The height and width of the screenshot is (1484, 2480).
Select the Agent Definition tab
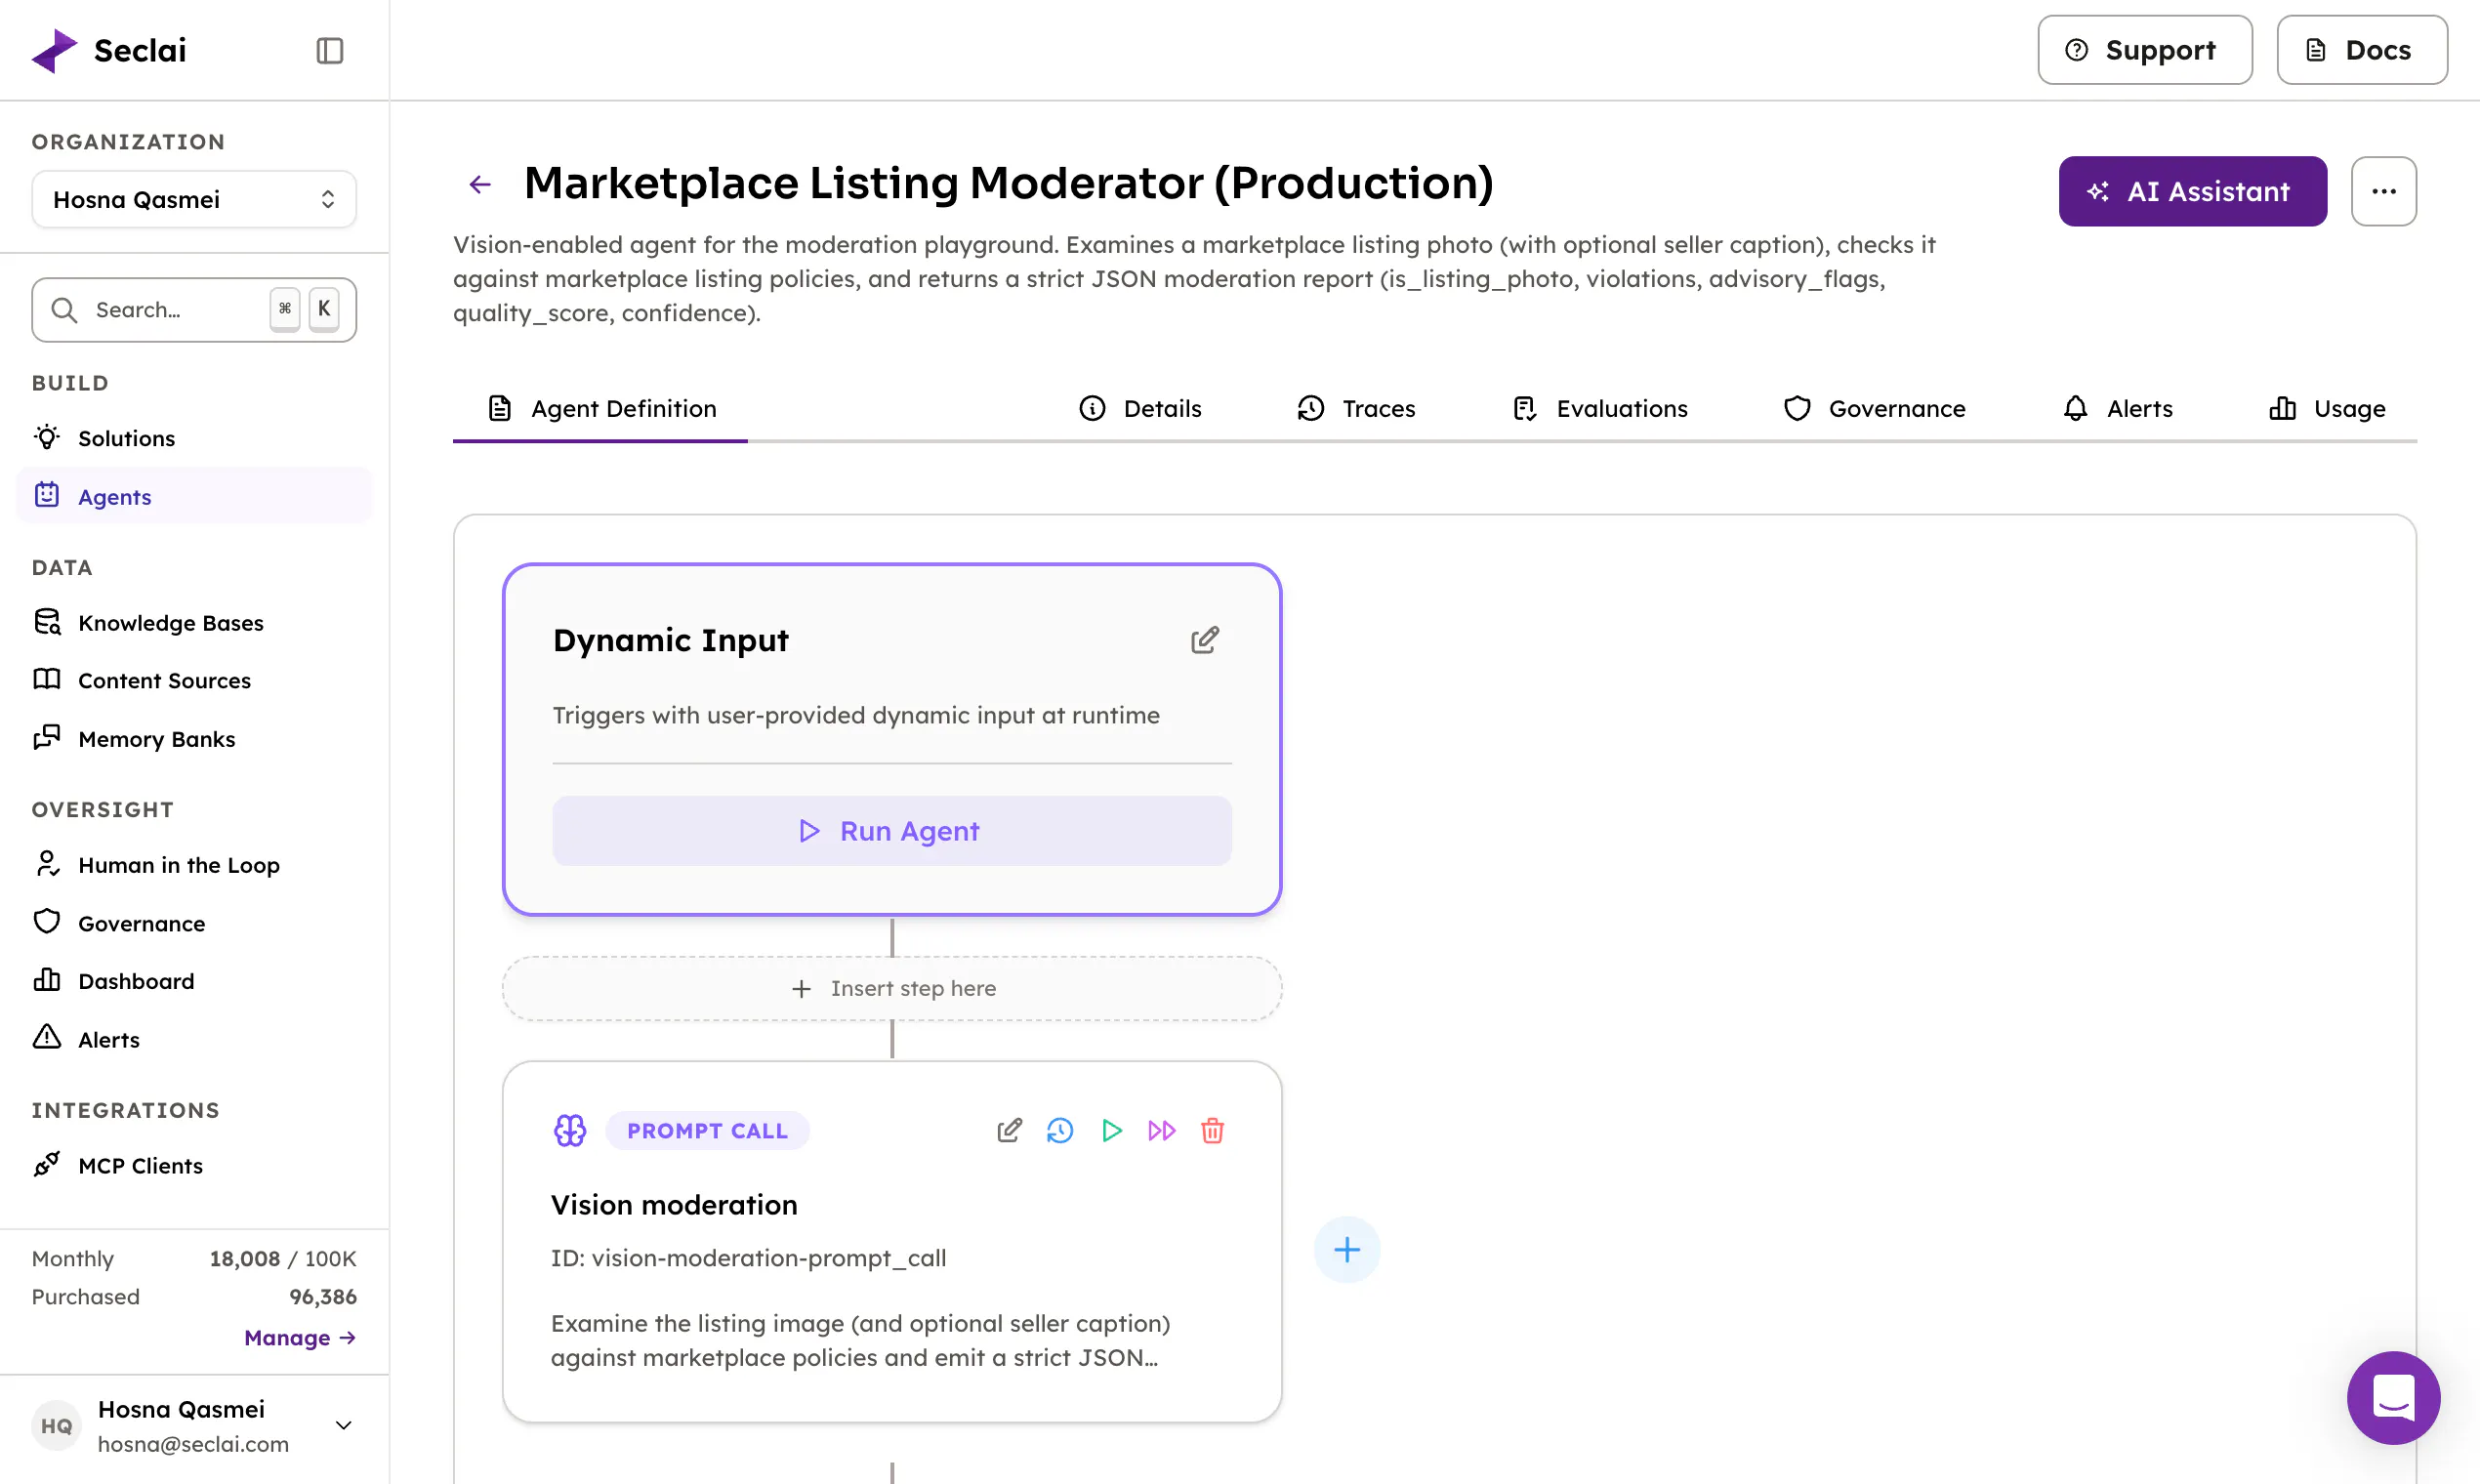tap(601, 408)
